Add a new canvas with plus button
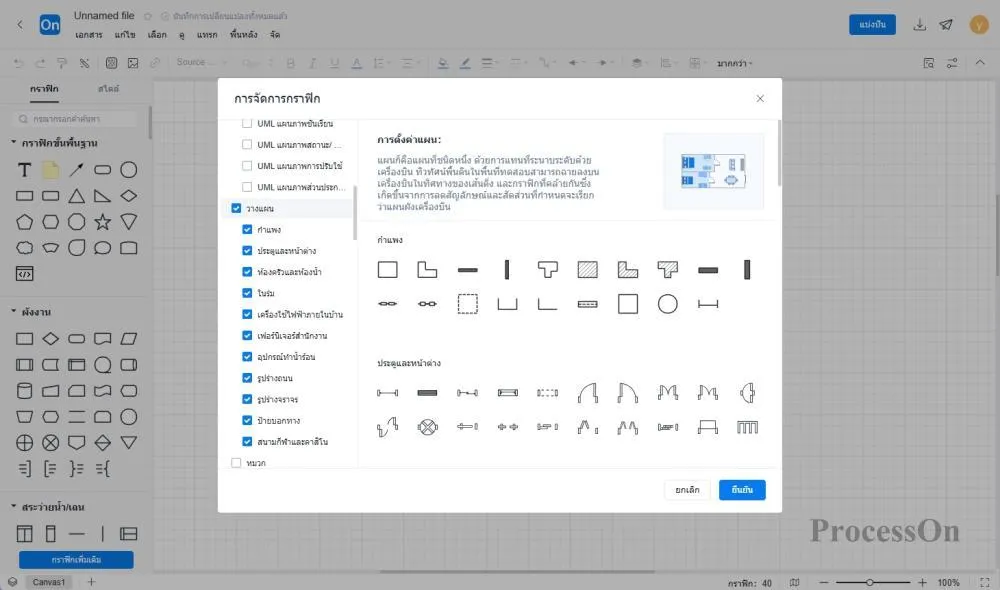The width and height of the screenshot is (1000, 590). [91, 582]
